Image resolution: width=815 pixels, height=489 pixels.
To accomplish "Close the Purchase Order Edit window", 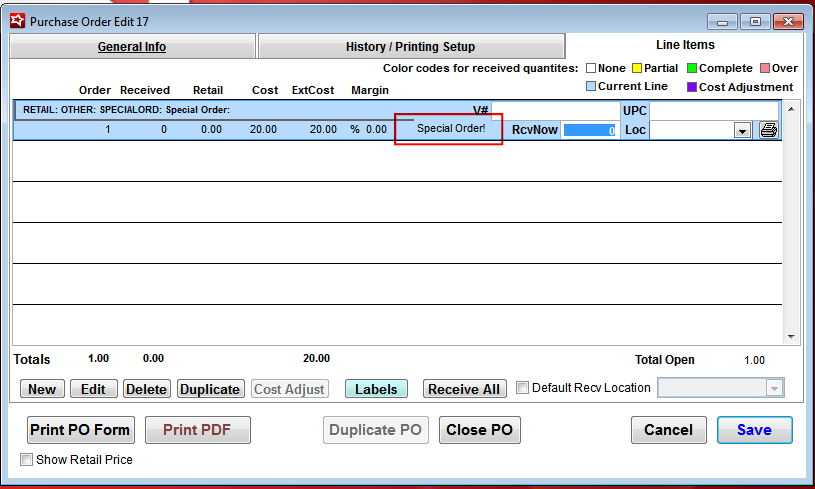I will [x=788, y=22].
